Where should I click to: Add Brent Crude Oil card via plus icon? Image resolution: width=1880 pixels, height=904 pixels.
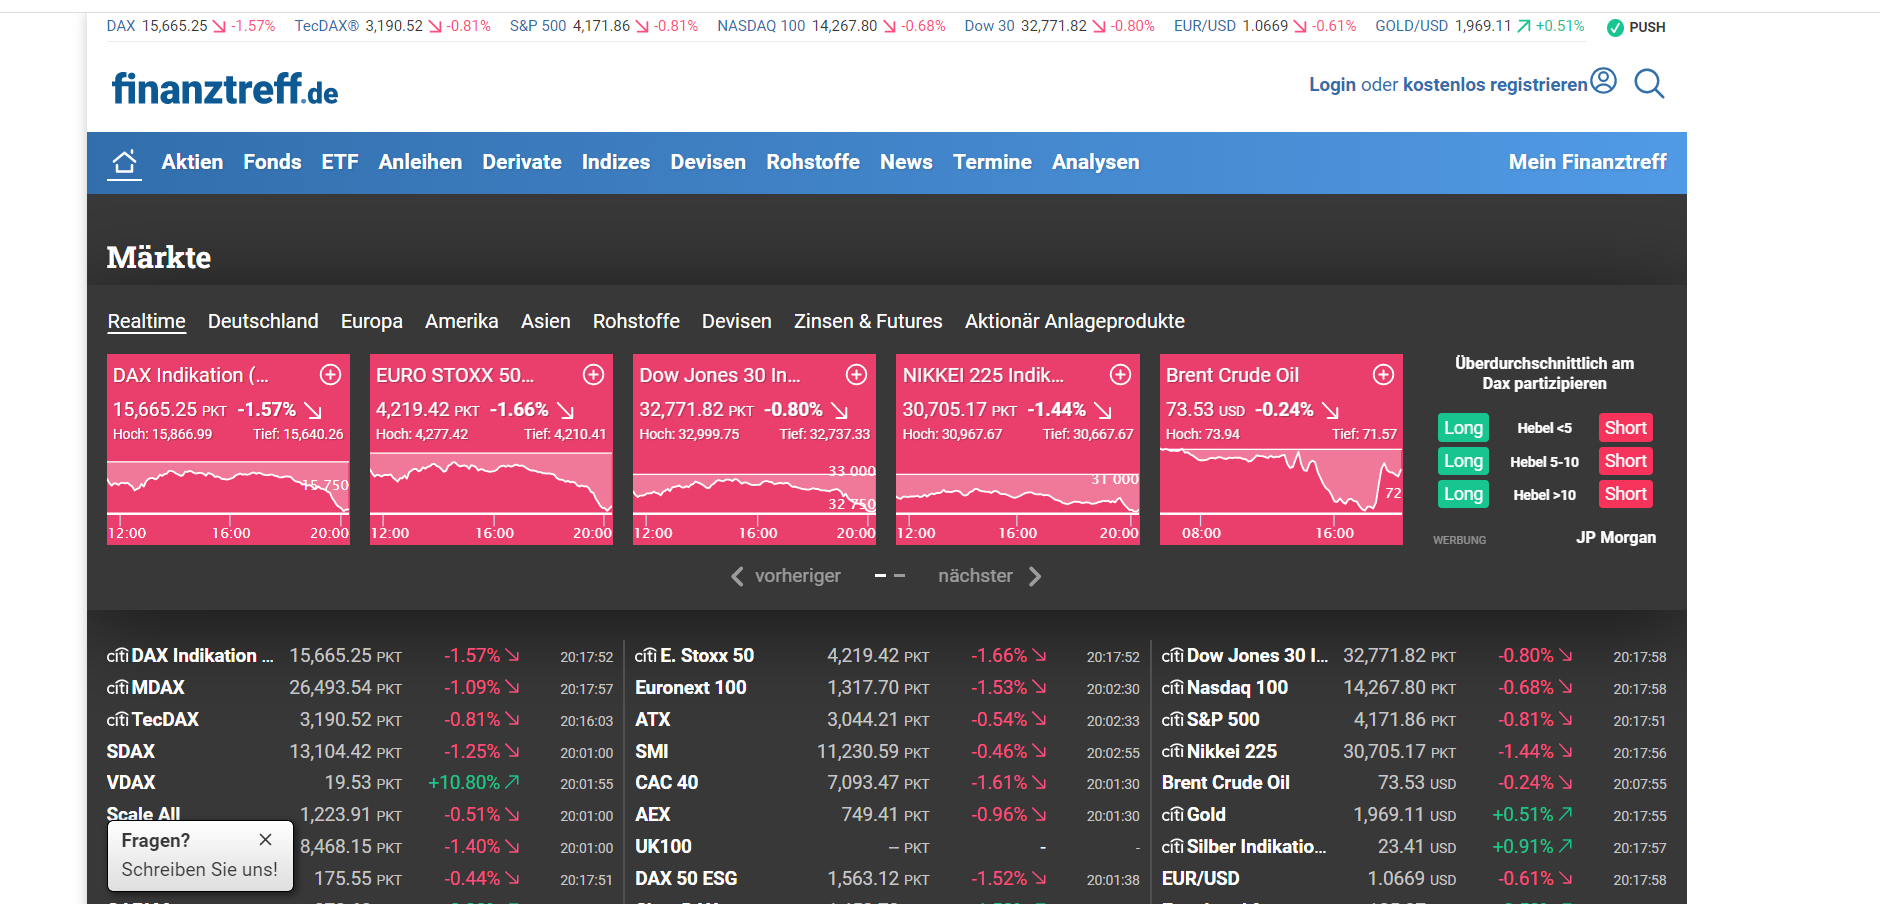click(x=1384, y=374)
